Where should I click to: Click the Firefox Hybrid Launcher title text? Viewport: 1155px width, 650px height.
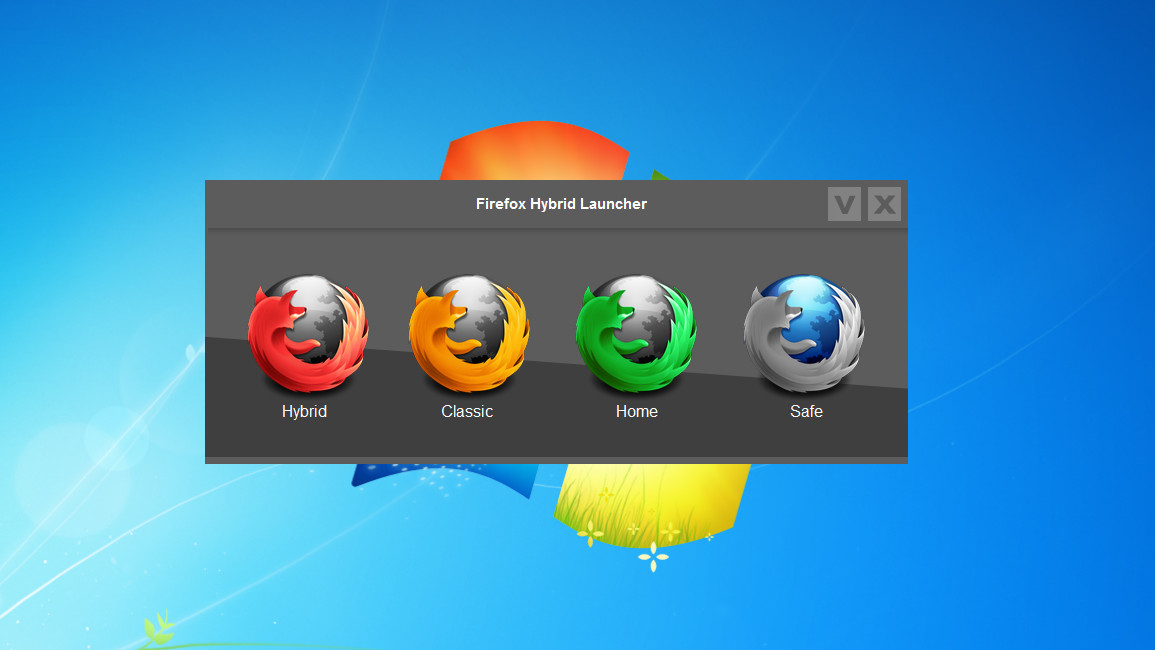pos(561,204)
